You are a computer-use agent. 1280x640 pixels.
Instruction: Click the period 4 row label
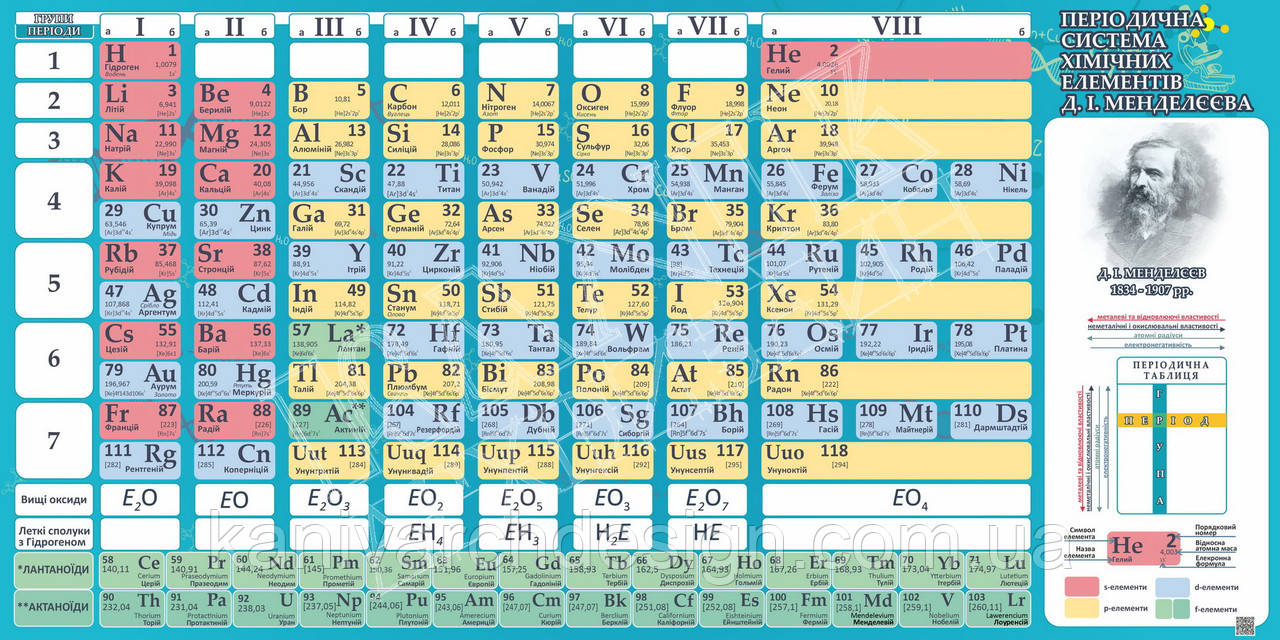54,201
